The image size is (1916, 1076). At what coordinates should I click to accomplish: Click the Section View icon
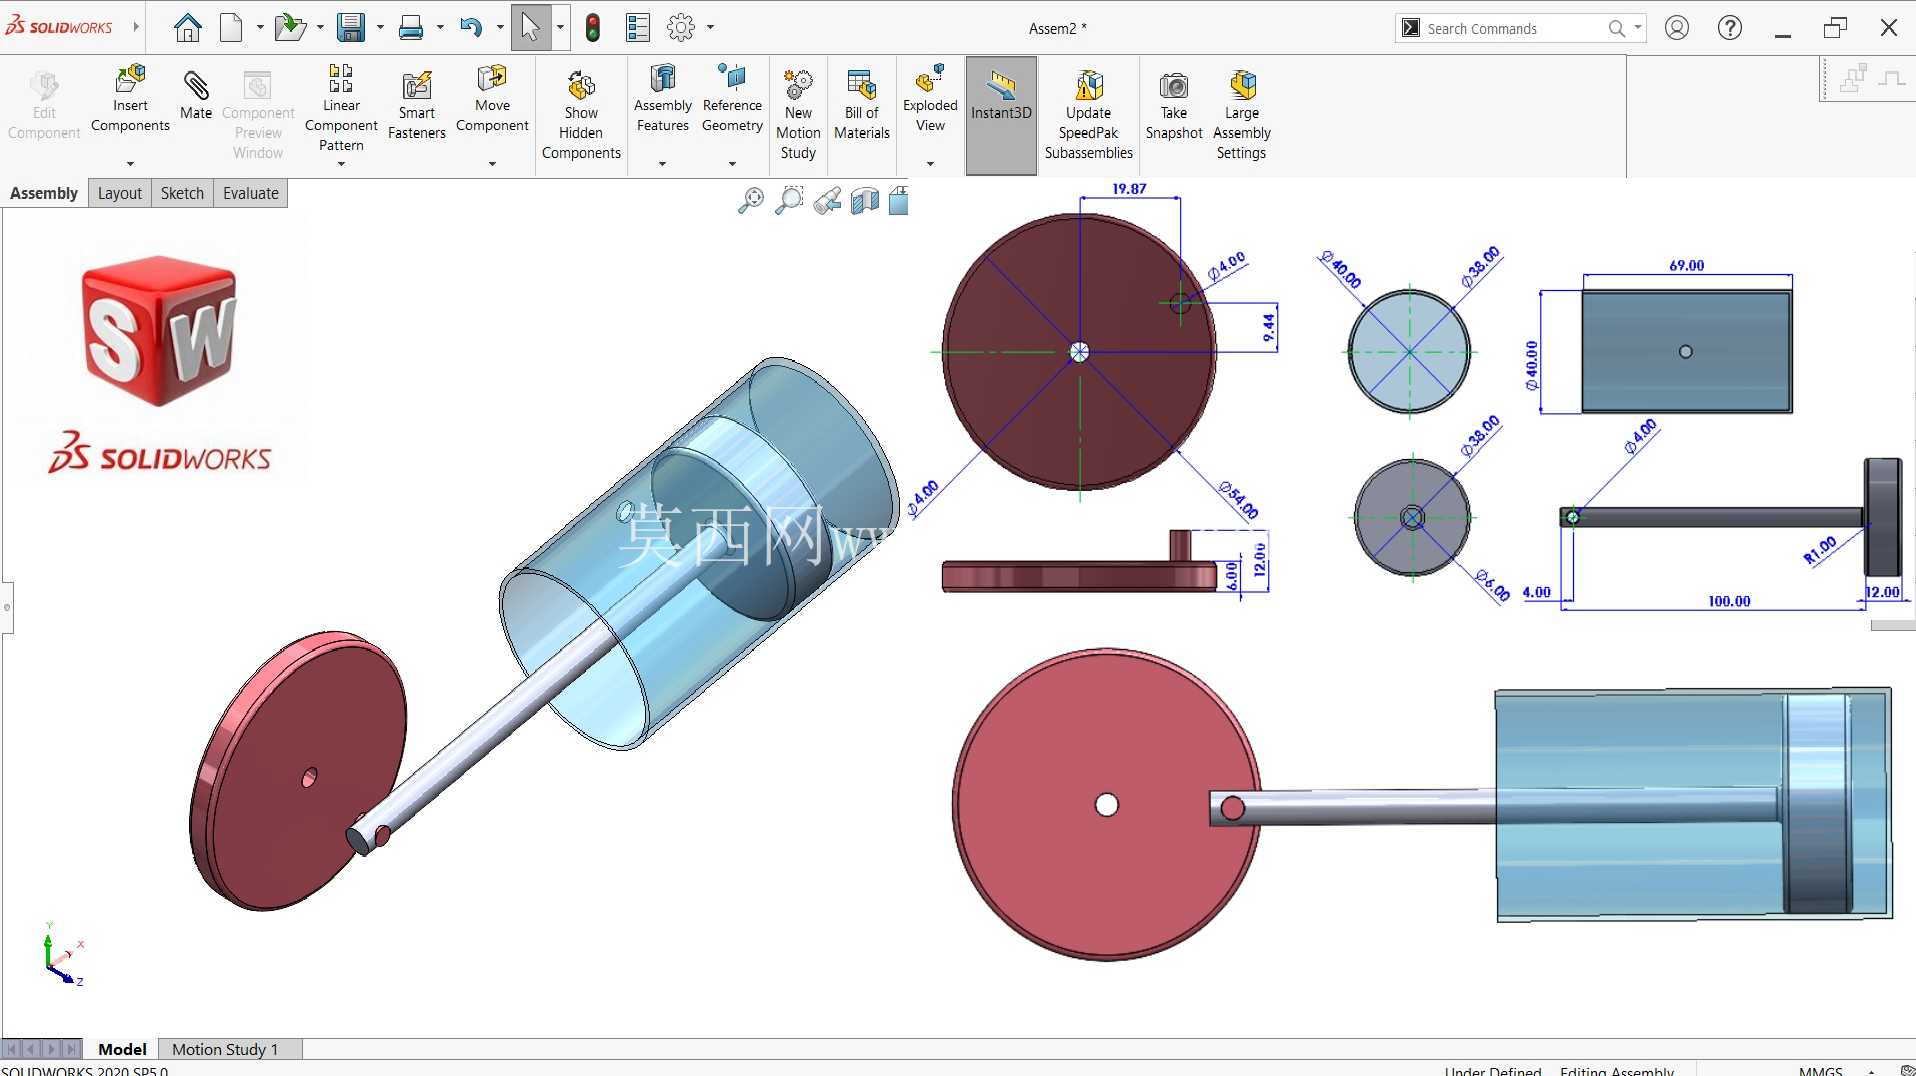tap(865, 201)
